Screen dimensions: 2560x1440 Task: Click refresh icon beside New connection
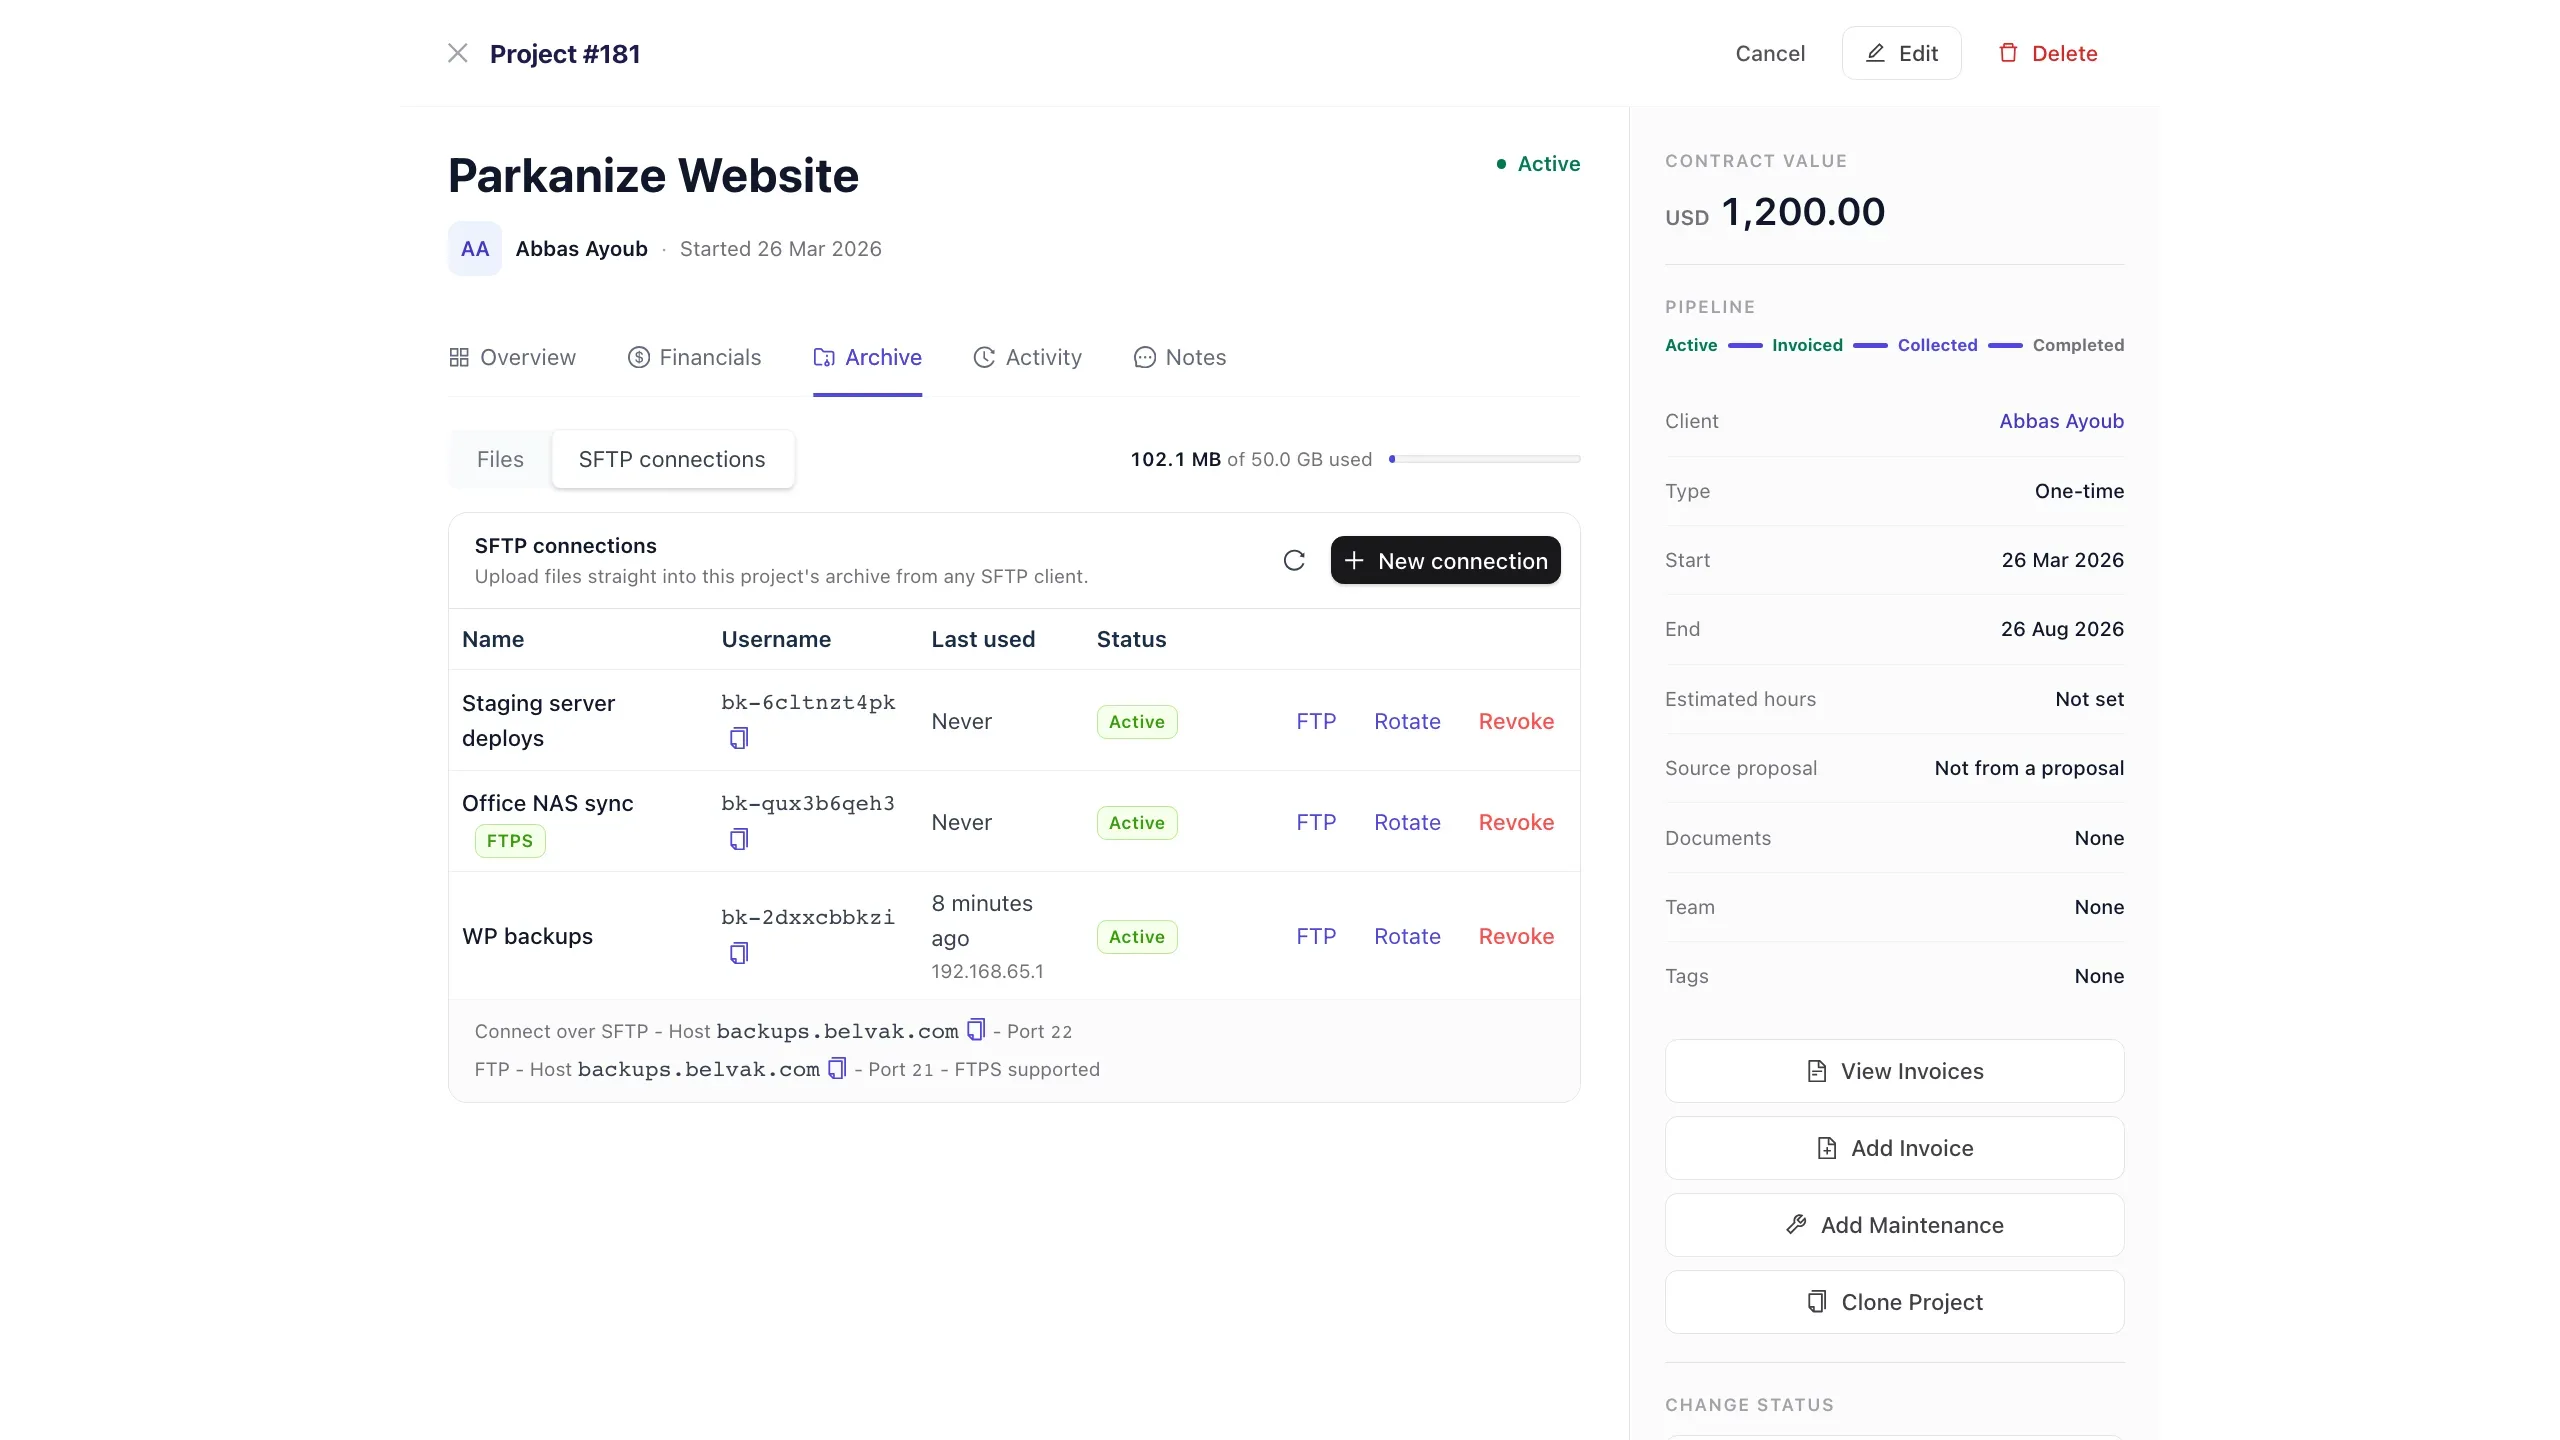(1294, 560)
